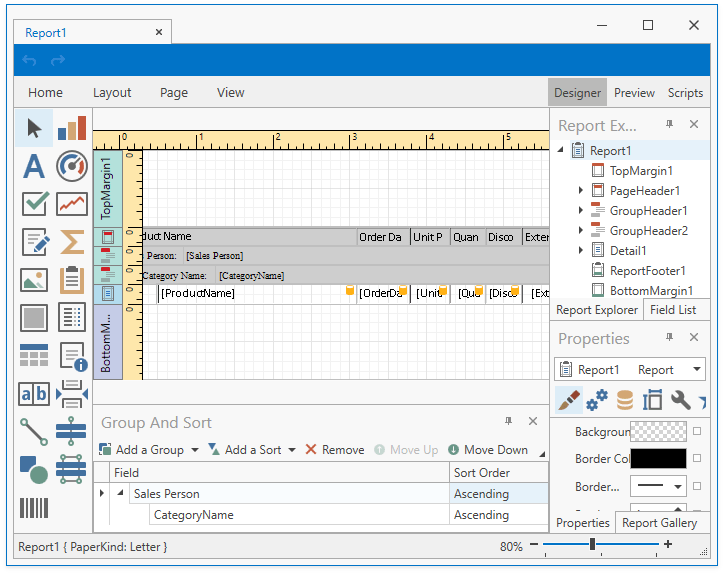Switch to Field List tab
Screen dimensions: 724x574
click(673, 310)
